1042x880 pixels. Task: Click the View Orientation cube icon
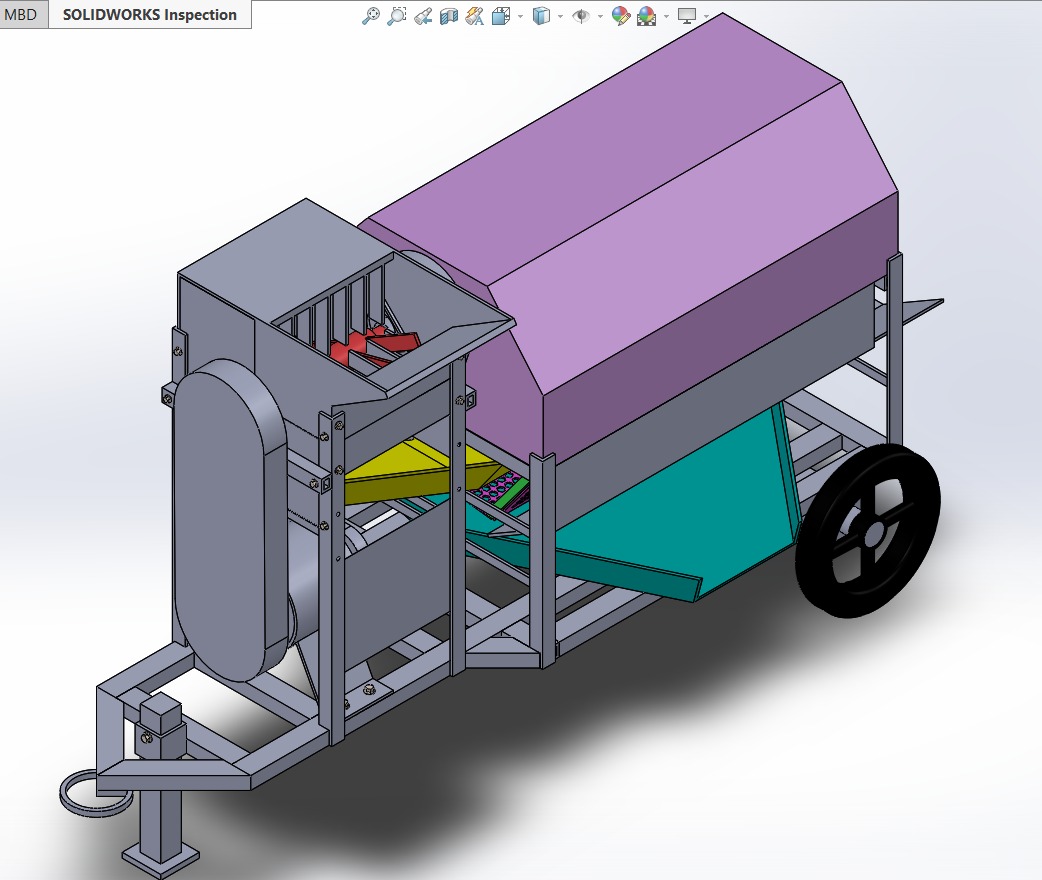point(499,16)
